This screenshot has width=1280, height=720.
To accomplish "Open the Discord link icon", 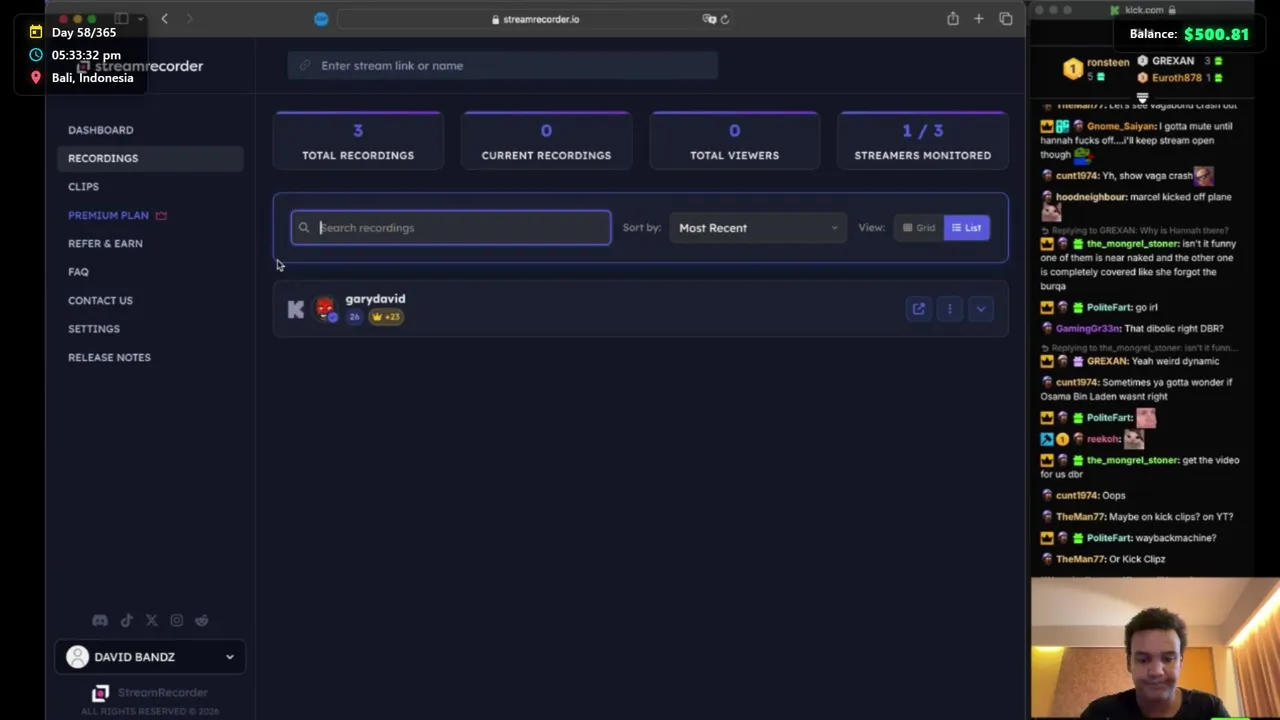I will tap(100, 620).
